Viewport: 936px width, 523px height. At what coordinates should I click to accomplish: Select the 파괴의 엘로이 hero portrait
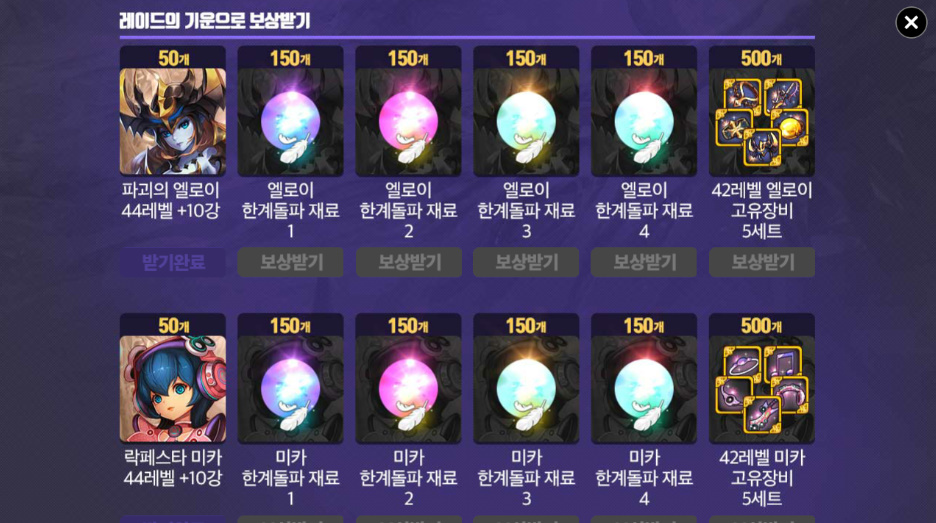pos(173,122)
